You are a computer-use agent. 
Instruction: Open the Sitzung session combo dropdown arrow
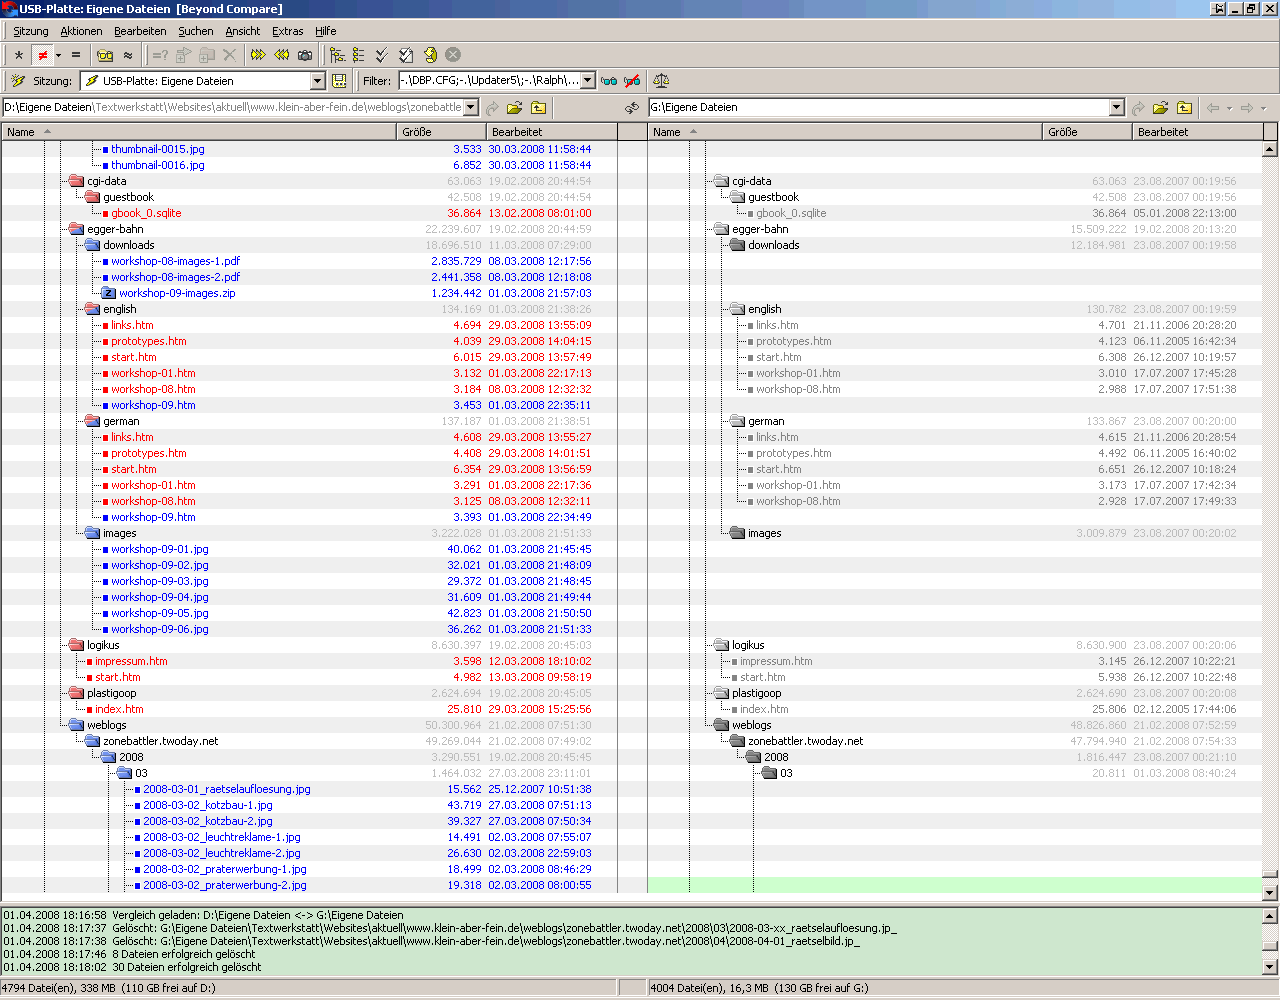pos(318,81)
